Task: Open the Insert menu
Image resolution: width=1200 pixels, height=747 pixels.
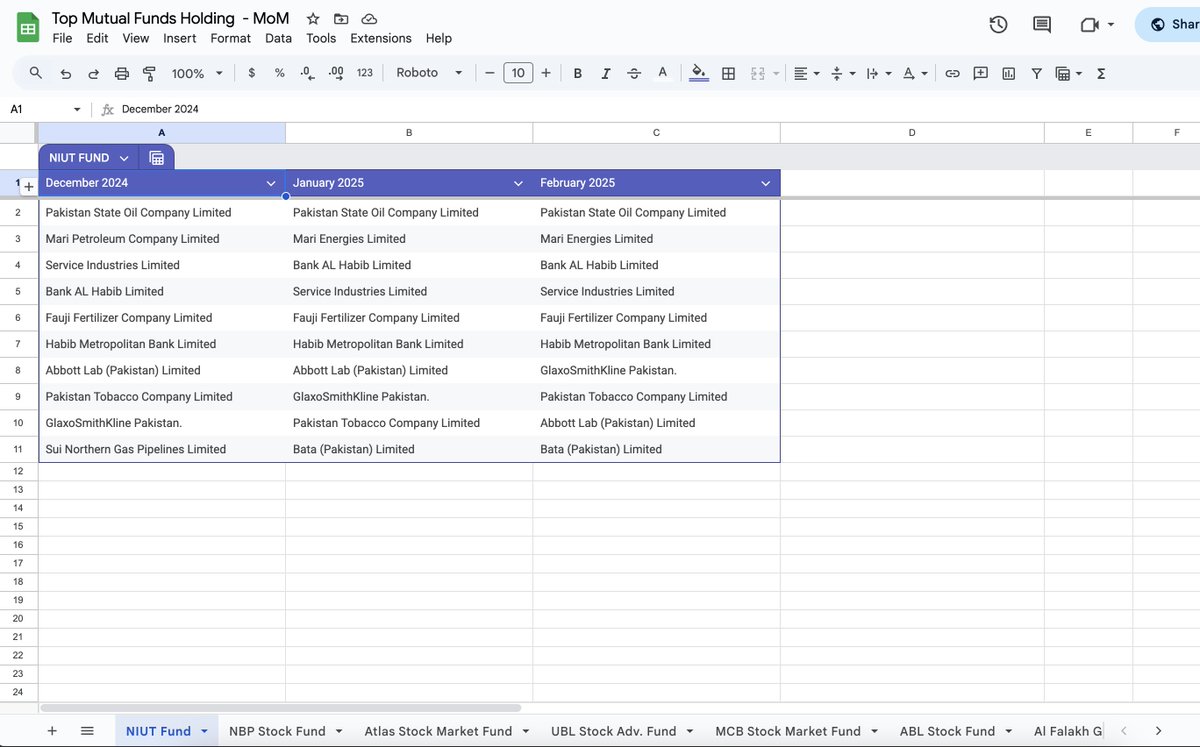Action: (x=180, y=38)
